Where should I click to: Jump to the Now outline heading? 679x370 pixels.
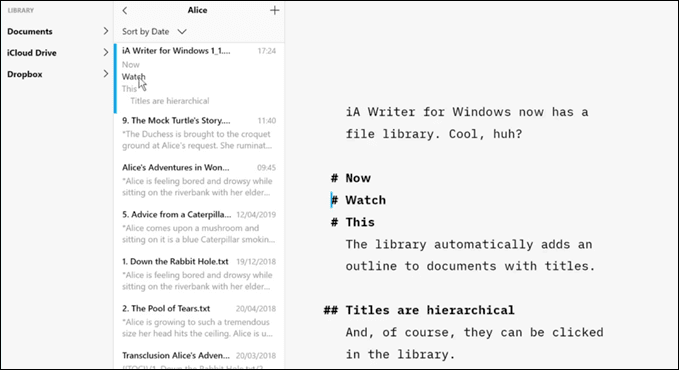point(131,65)
